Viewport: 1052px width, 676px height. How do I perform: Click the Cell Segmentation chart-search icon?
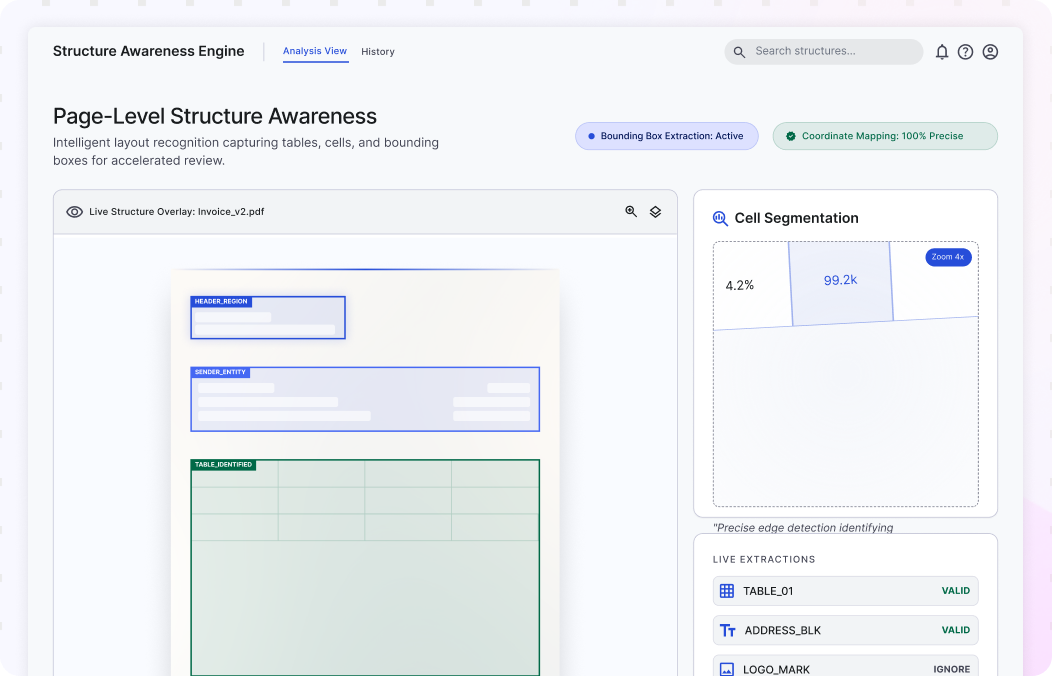coord(720,218)
